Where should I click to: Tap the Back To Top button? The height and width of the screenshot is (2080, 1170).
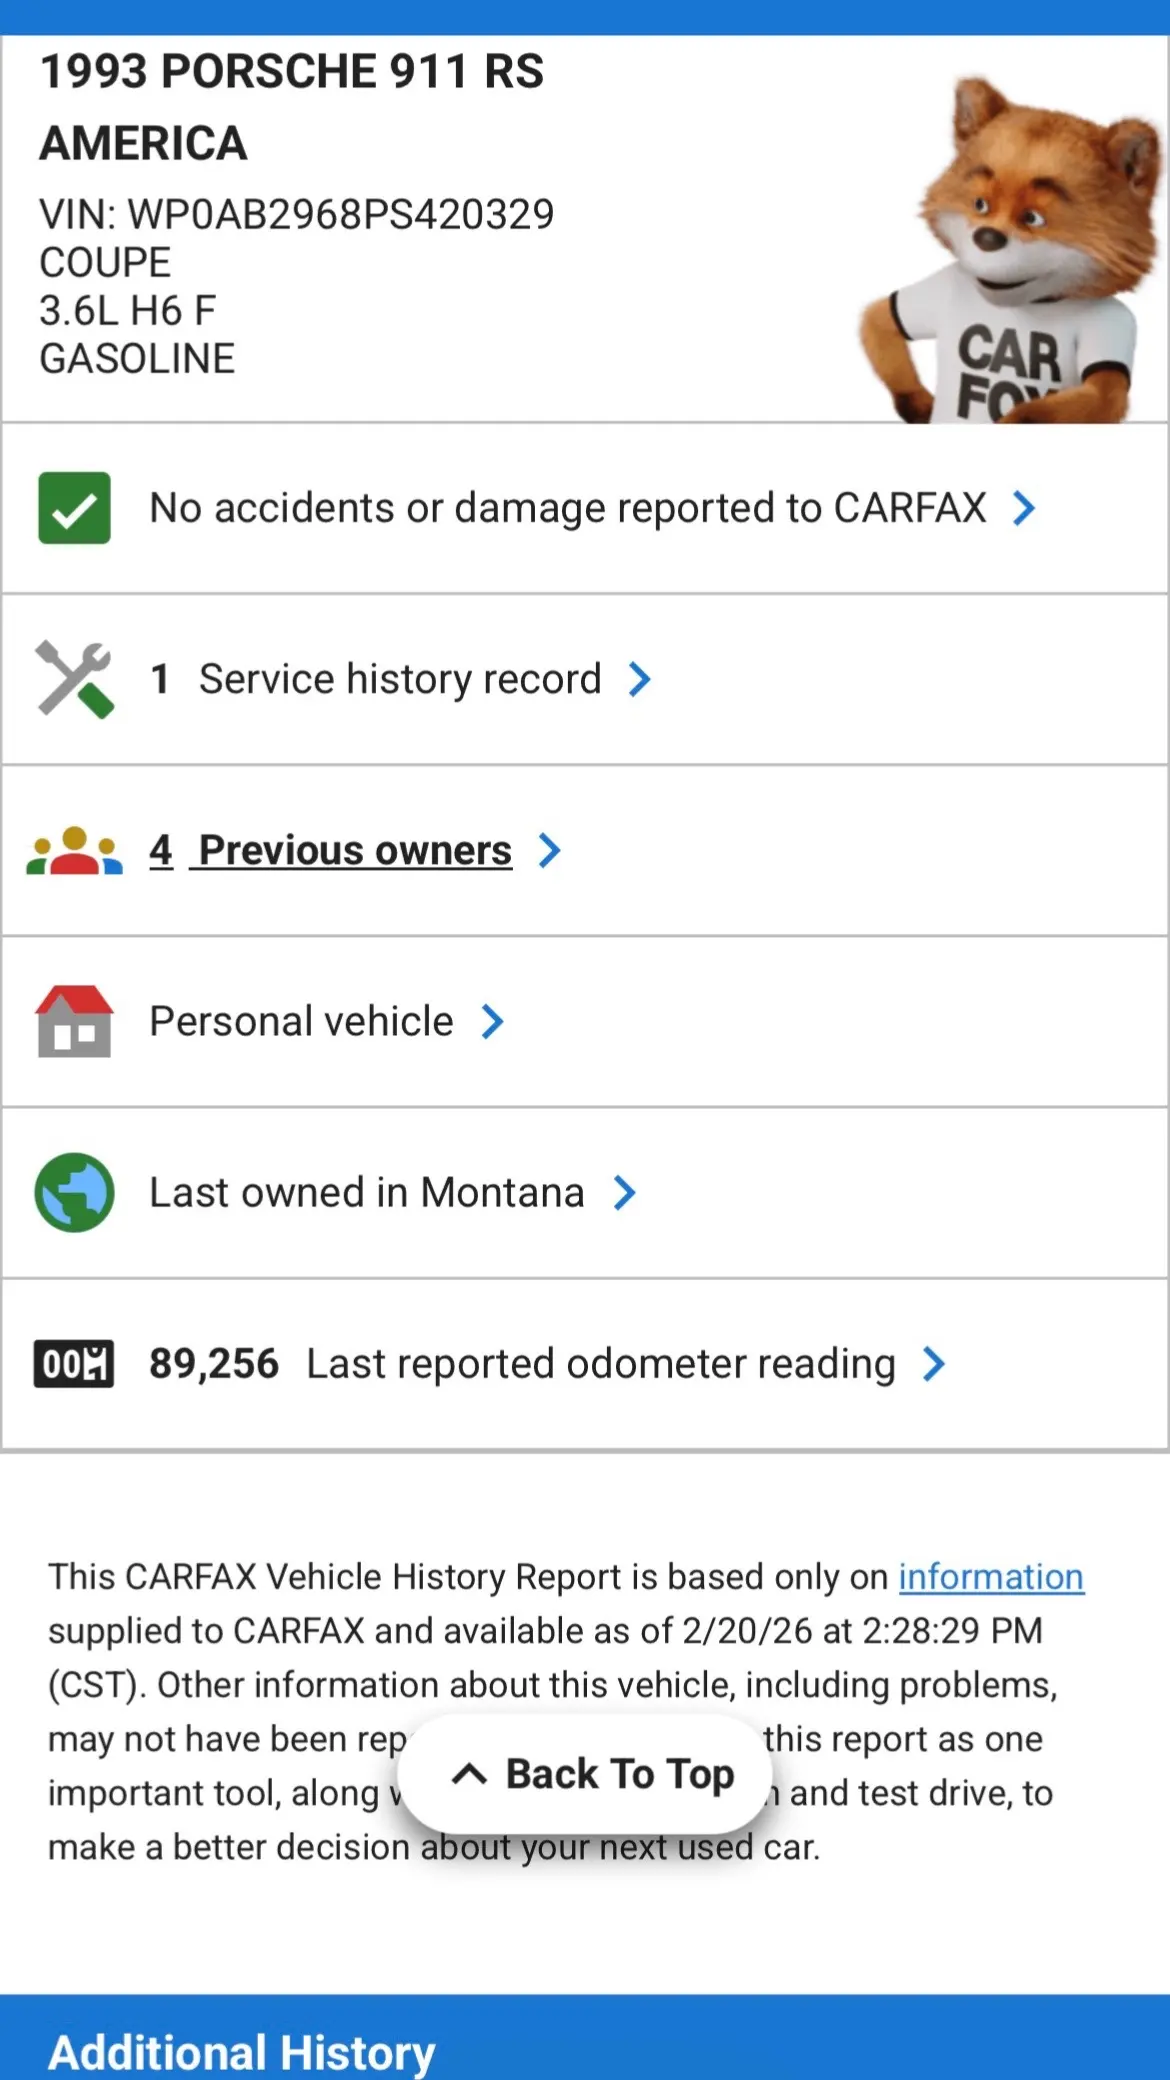point(585,1774)
